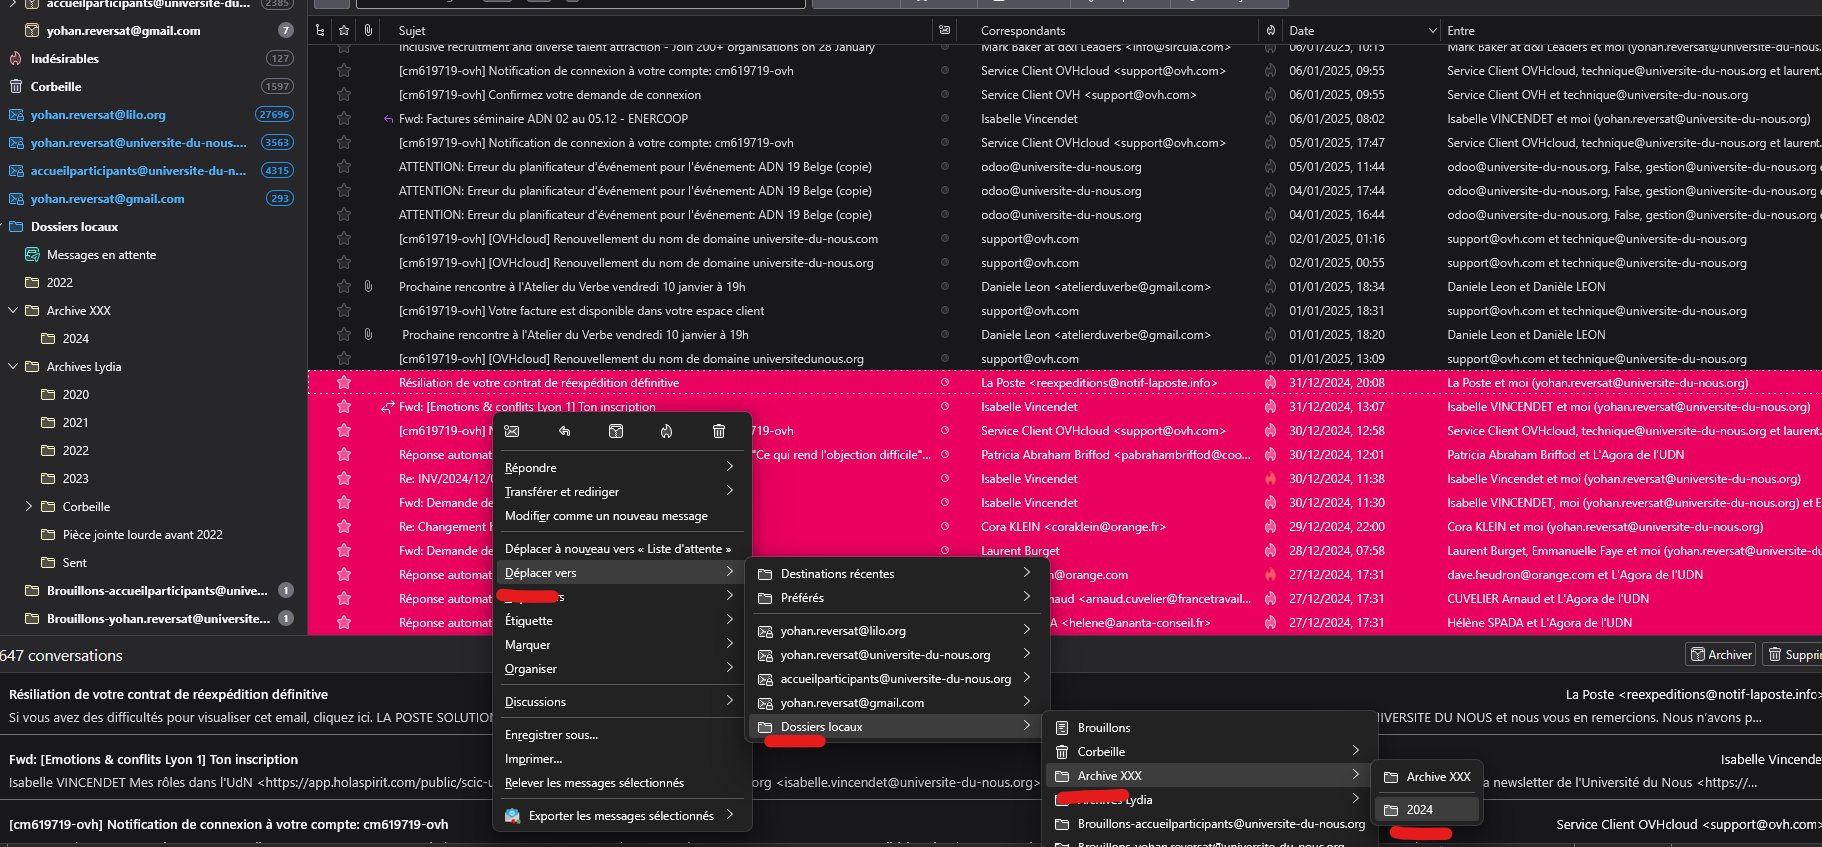Image resolution: width=1822 pixels, height=847 pixels.
Task: Click the trash delete icon in context menu
Action: pyautogui.click(x=718, y=431)
